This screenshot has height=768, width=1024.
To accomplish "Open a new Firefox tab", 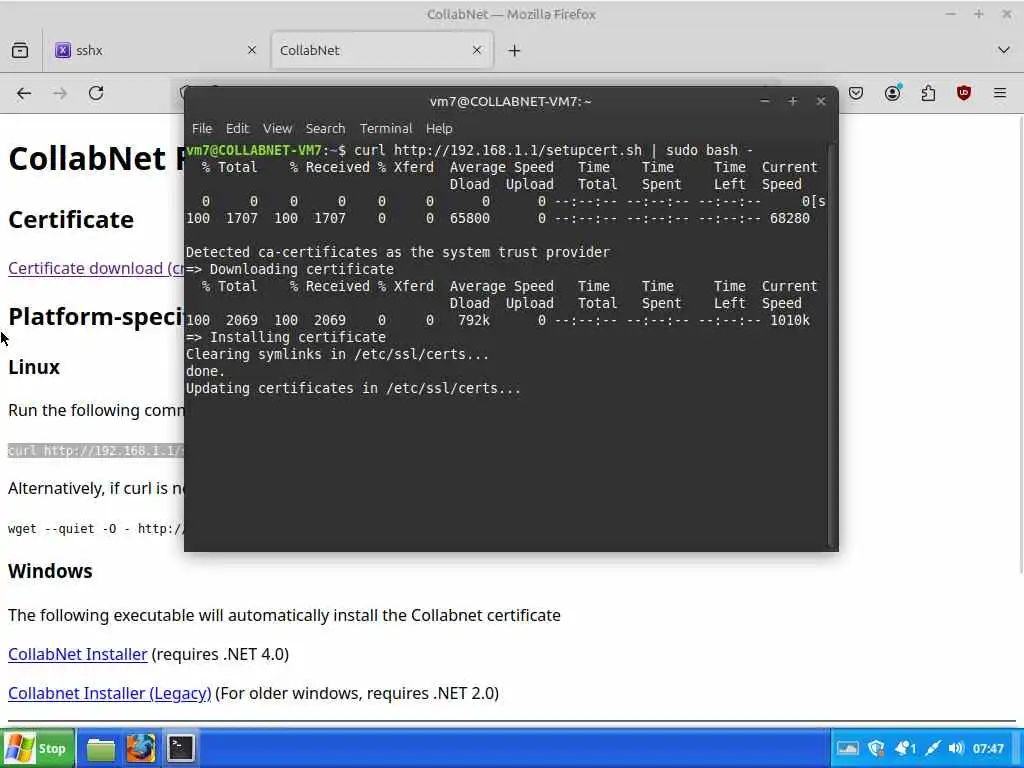I will tap(514, 50).
